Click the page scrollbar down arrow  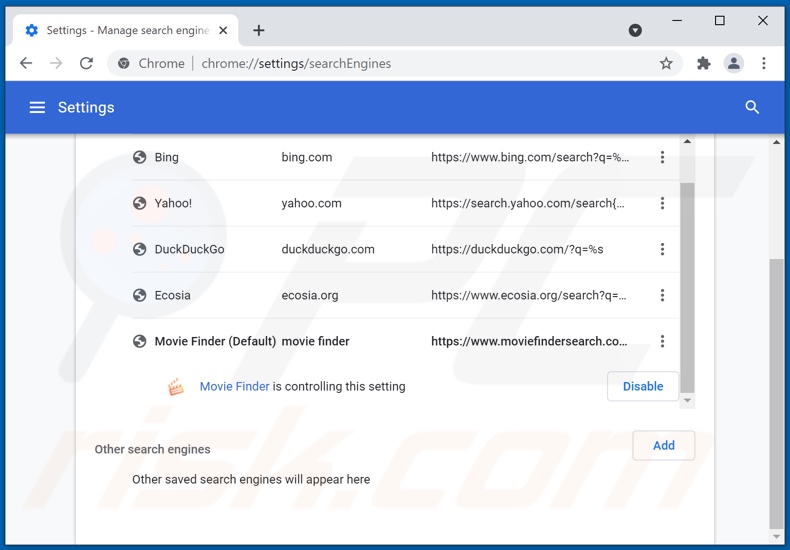(x=776, y=537)
